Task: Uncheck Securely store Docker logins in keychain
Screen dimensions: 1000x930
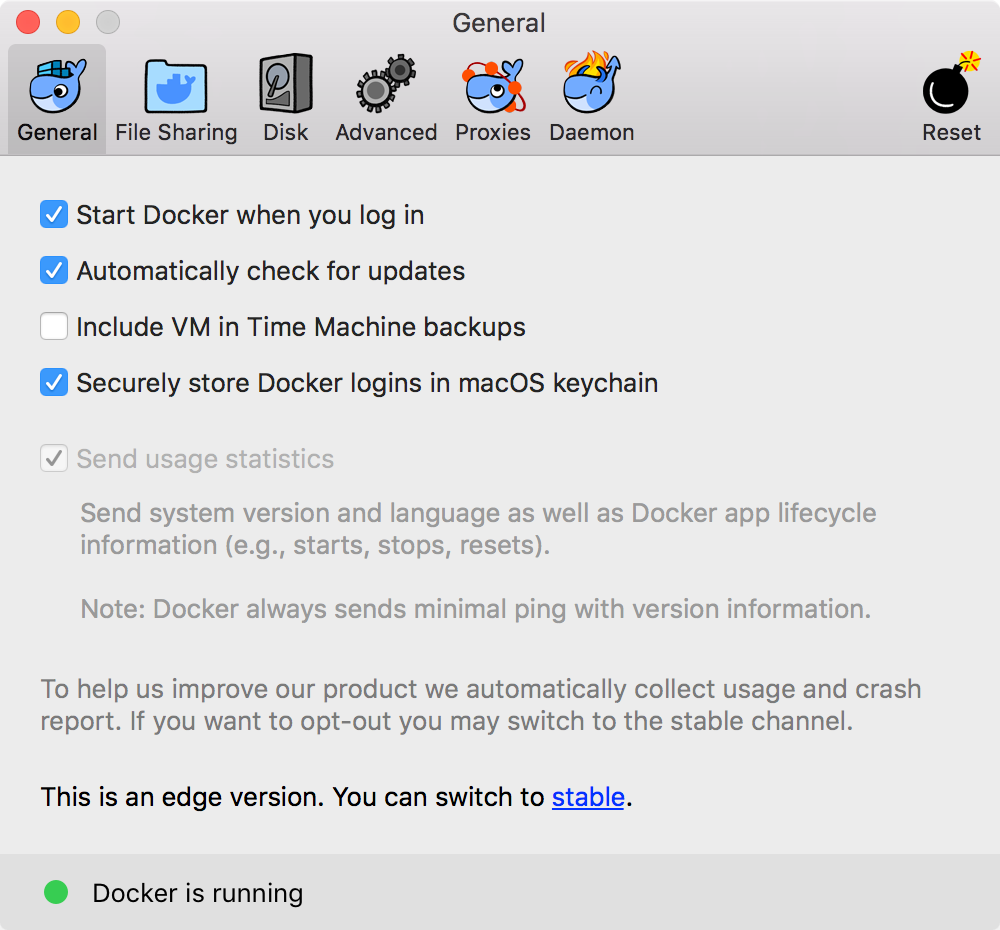Action: coord(54,382)
